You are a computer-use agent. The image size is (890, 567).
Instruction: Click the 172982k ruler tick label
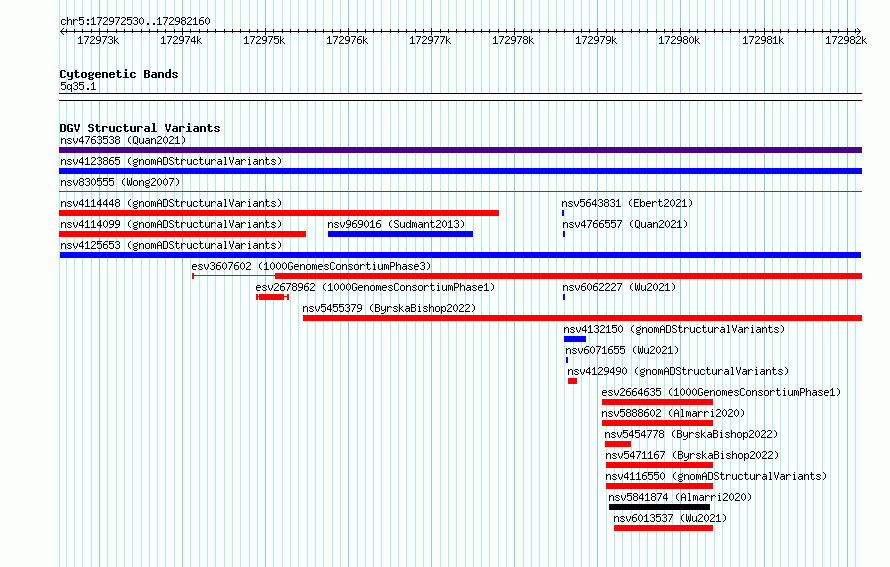tap(846, 40)
